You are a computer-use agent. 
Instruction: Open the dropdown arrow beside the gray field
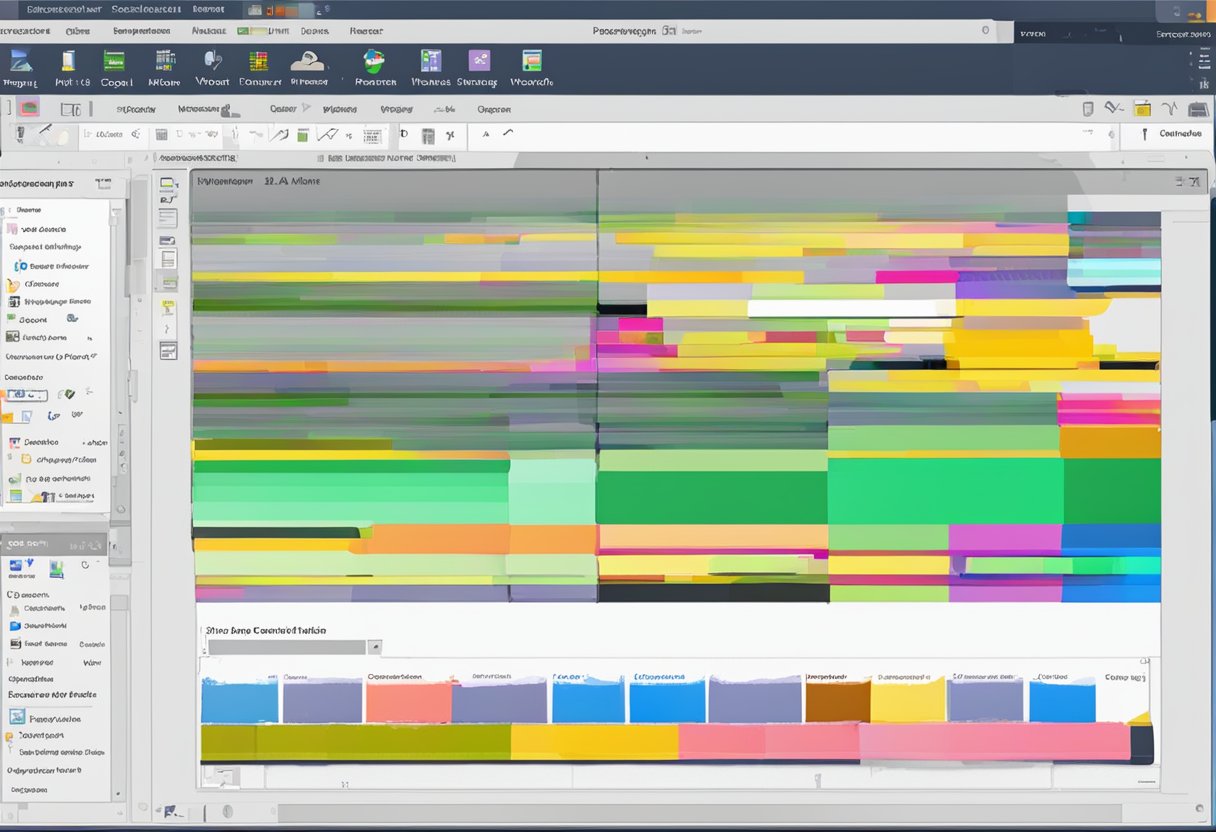click(375, 647)
